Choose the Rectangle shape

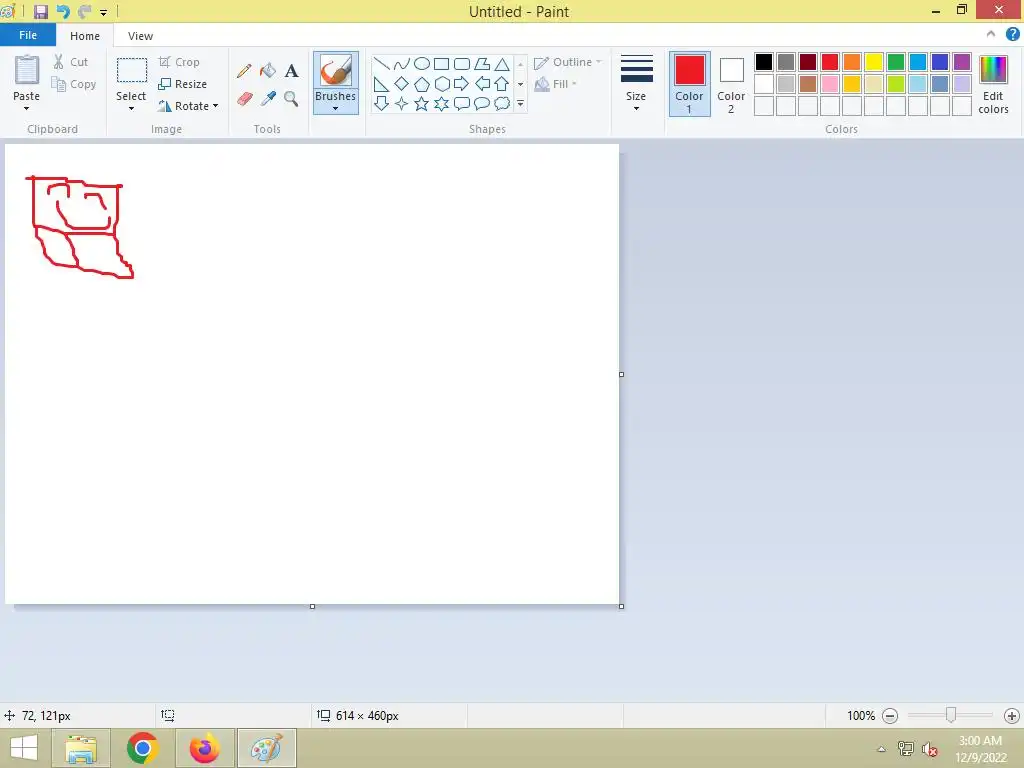(x=441, y=64)
